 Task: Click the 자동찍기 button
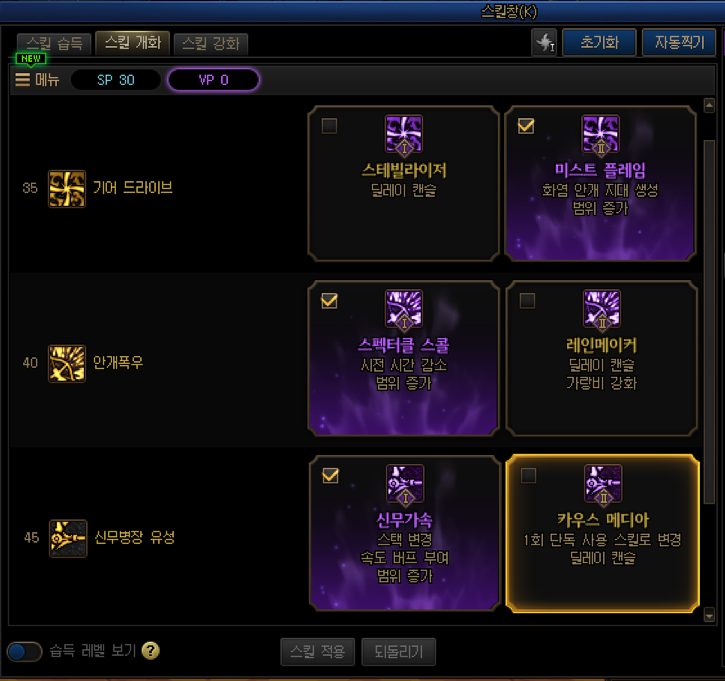(x=679, y=43)
